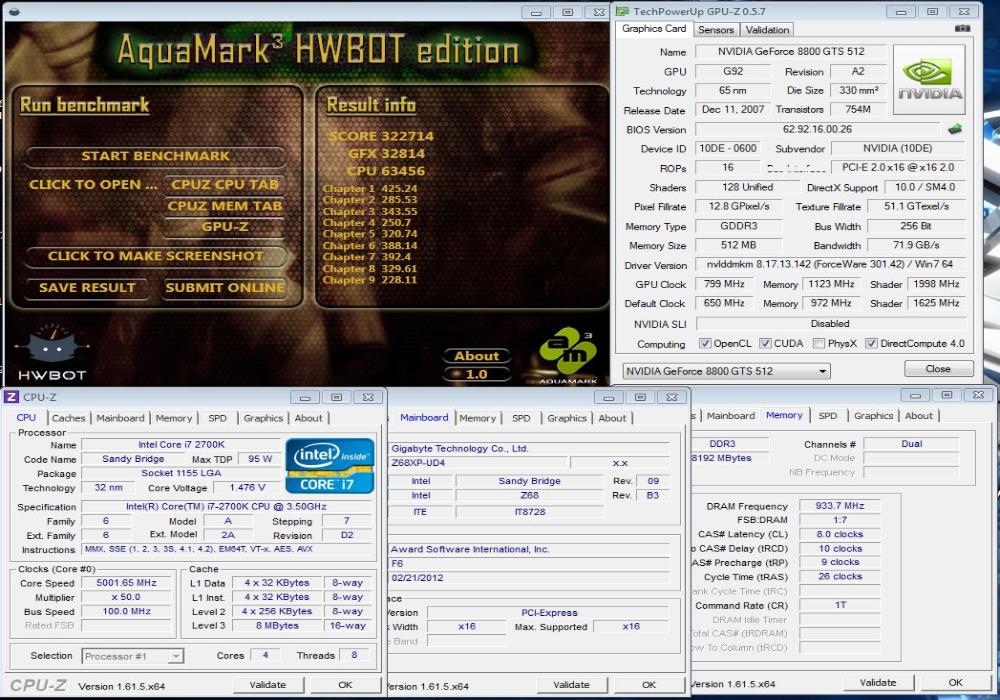Click the GPU Clock 799 MHz value
This screenshot has height=700, width=1000.
click(724, 284)
